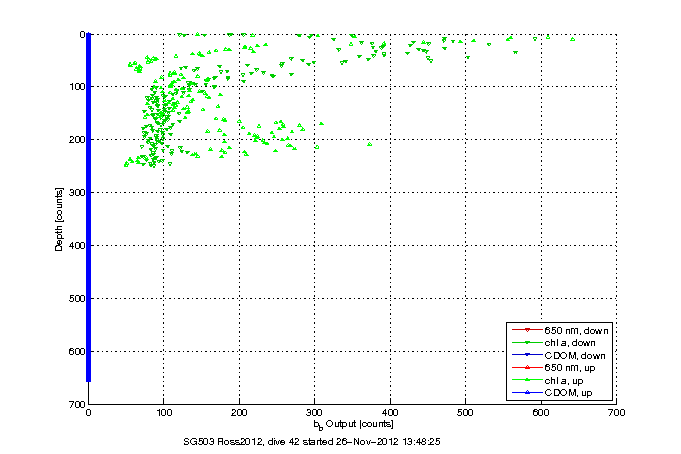The image size is (681, 454).
Task: Click the blue CDOM vertical profile line
Action: (x=89, y=207)
